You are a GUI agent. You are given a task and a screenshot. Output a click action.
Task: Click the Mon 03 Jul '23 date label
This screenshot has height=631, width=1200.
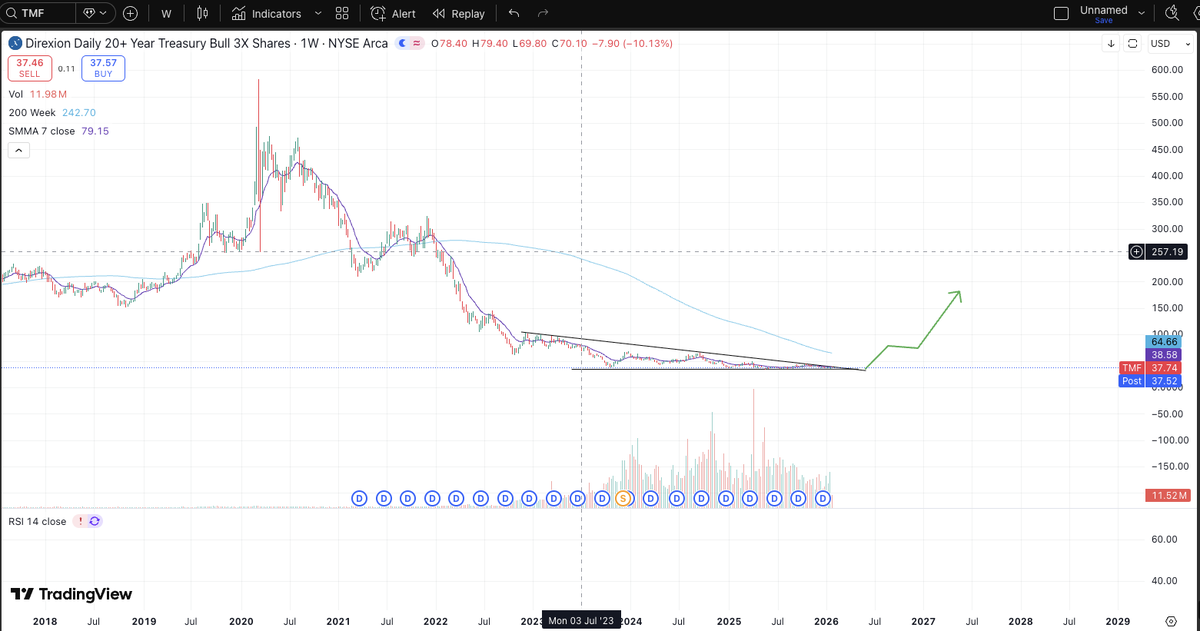582,620
